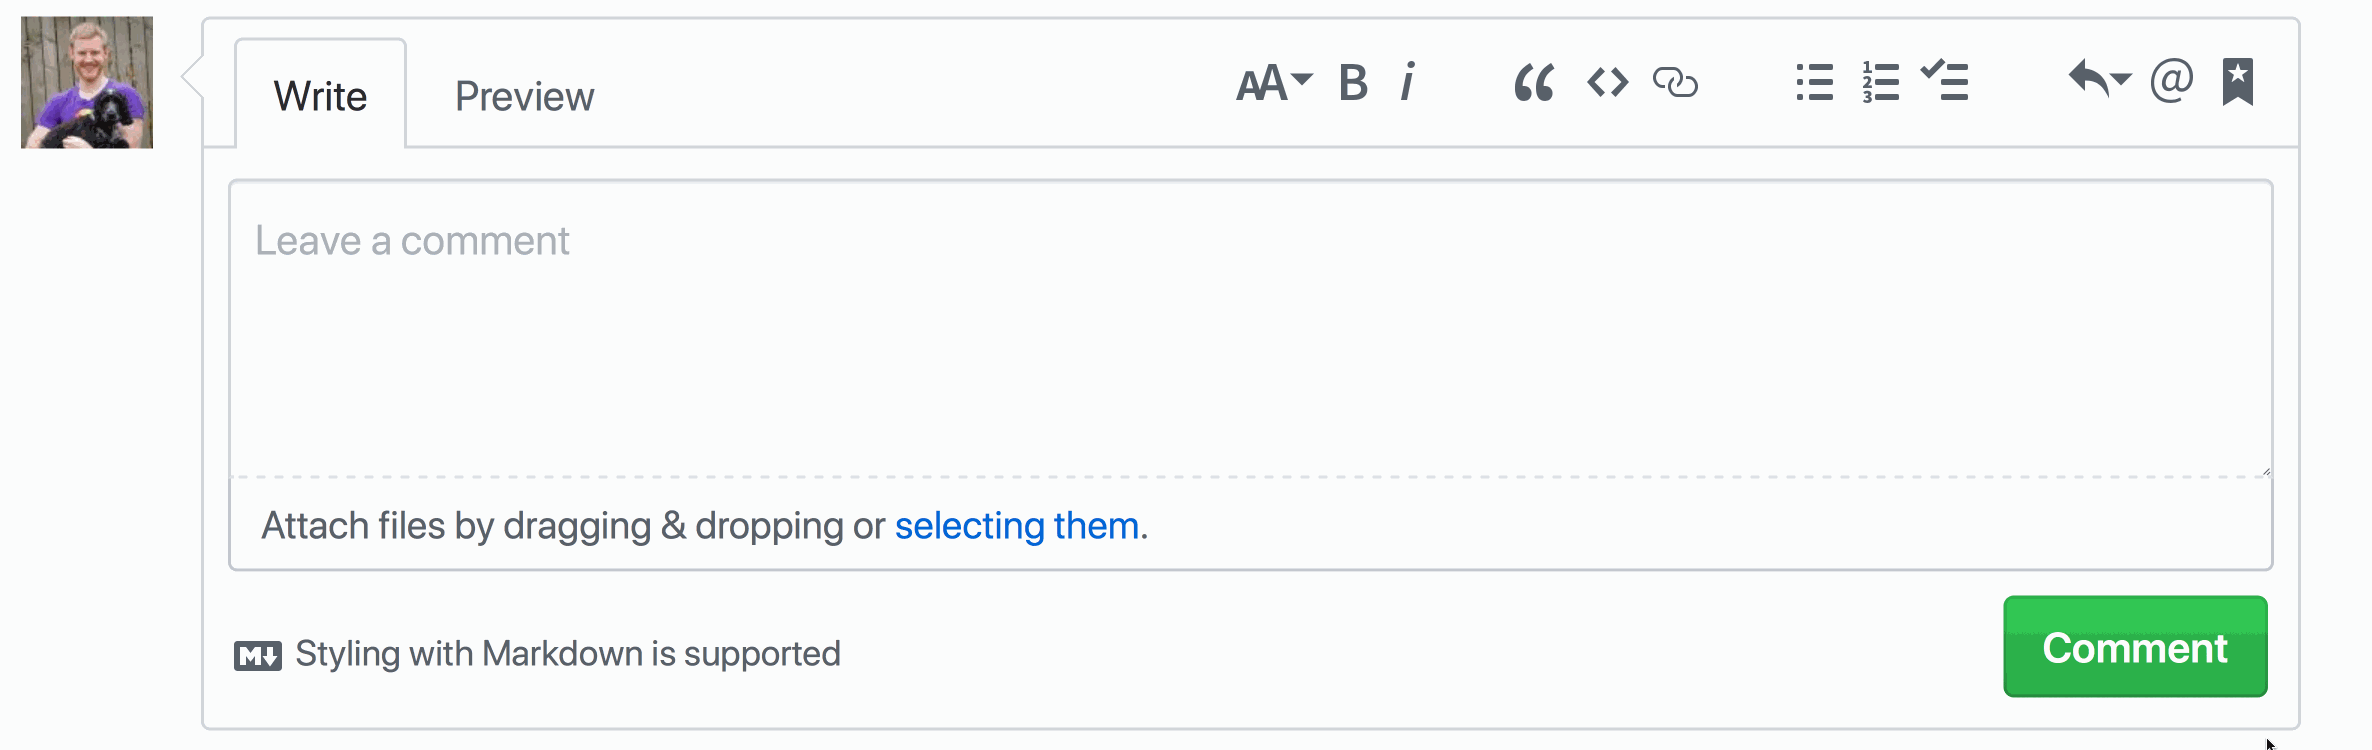Submit the comment with the Comment button
The image size is (2372, 750).
pyautogui.click(x=2135, y=647)
